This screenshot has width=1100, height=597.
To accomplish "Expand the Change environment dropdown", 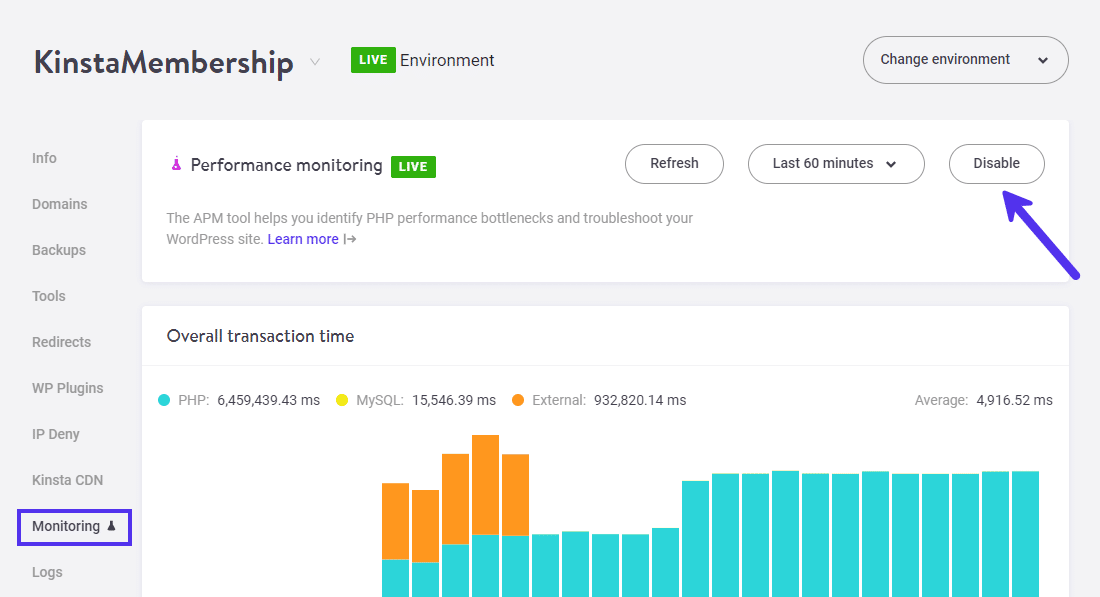I will (964, 60).
